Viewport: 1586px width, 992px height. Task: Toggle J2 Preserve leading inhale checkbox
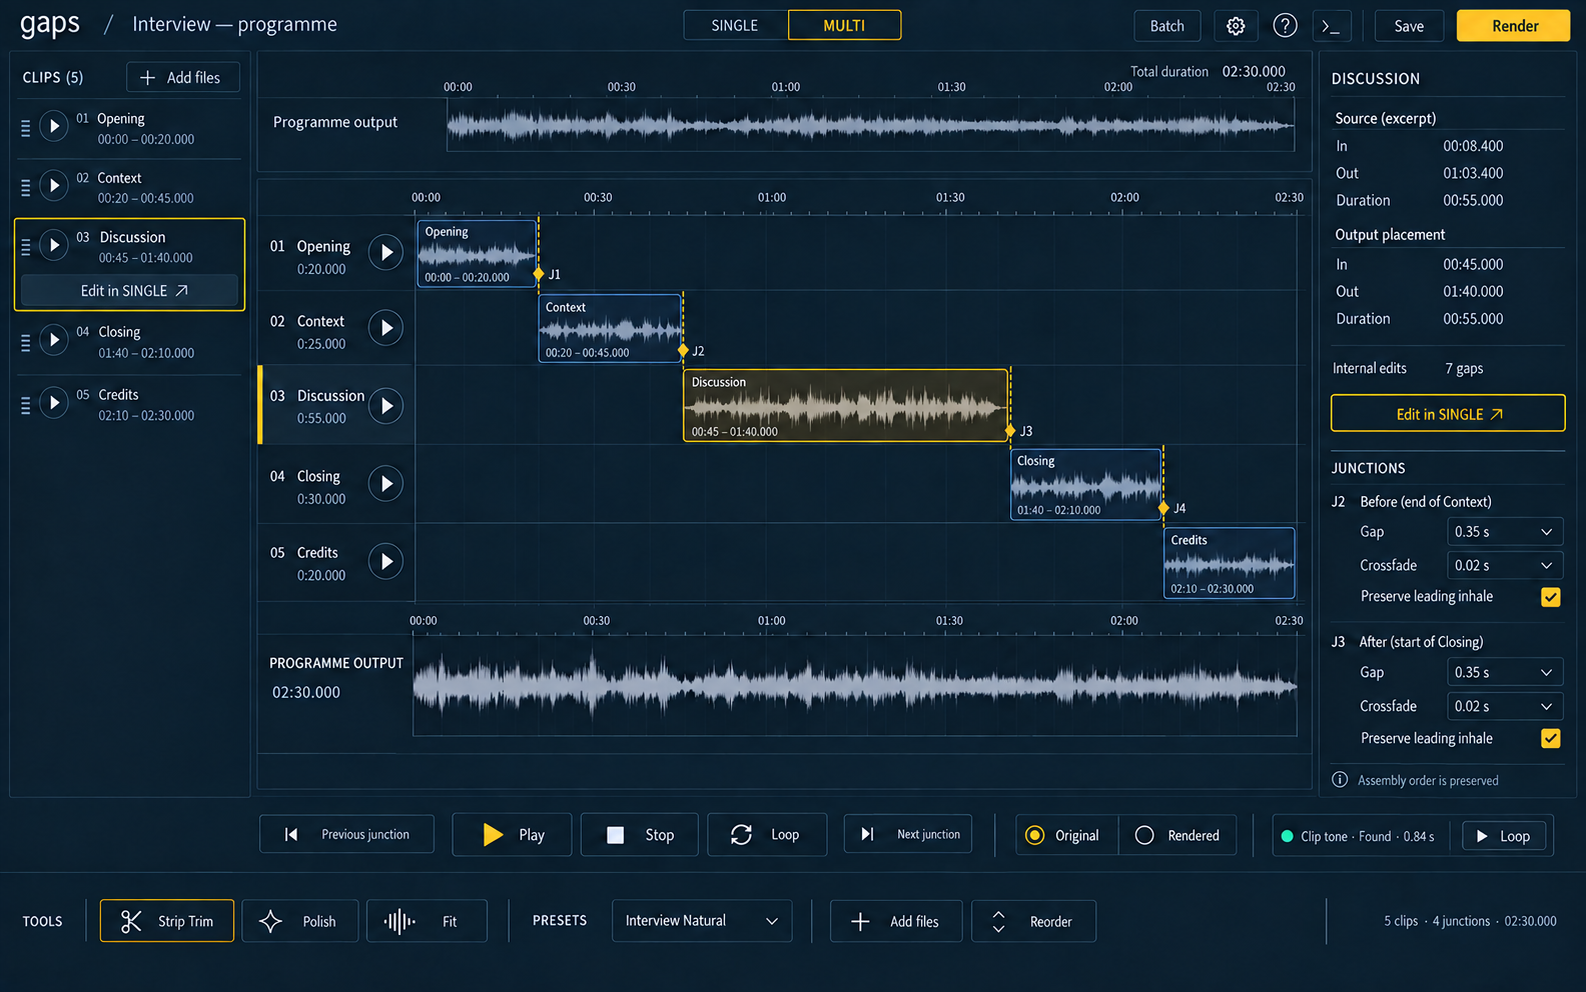(x=1550, y=597)
